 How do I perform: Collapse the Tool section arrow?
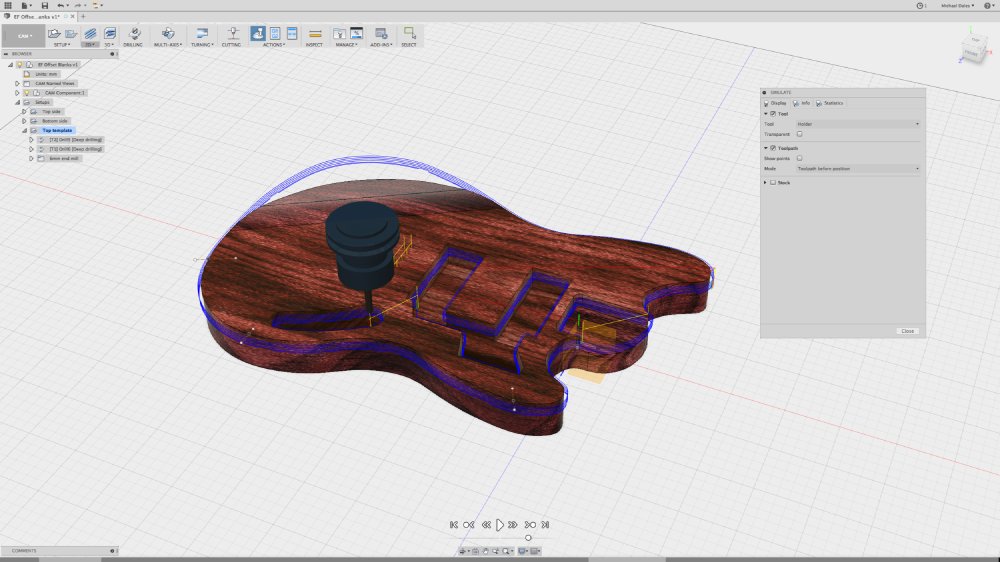766,114
